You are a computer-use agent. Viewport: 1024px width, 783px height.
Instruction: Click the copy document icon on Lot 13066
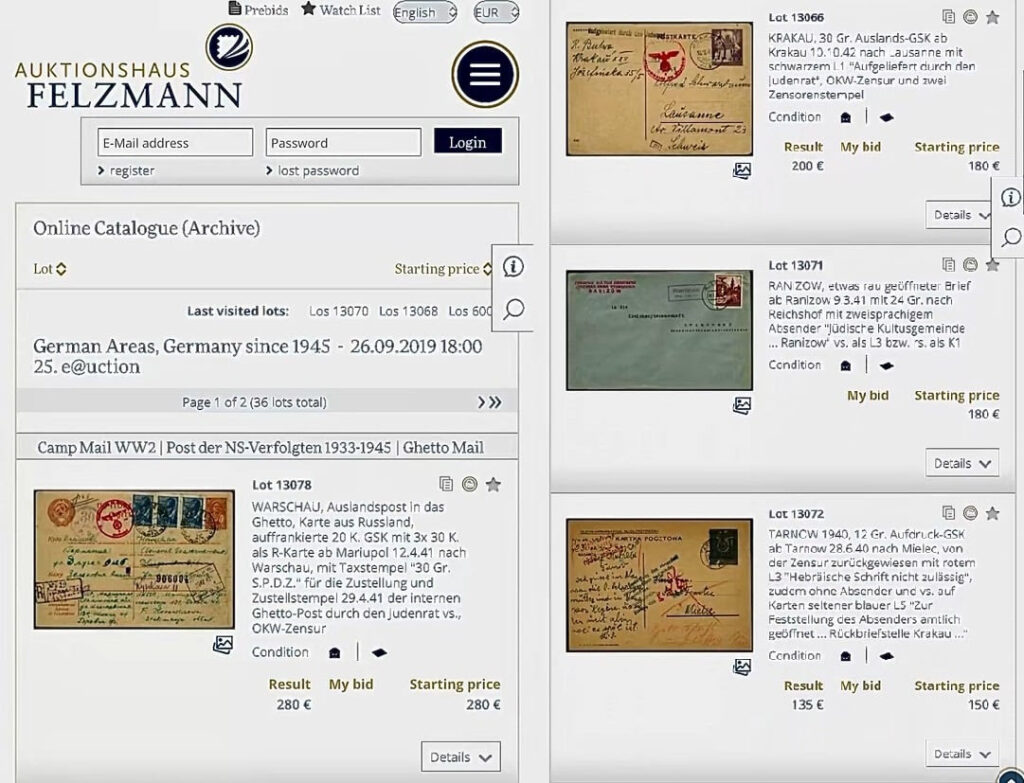pyautogui.click(x=948, y=17)
